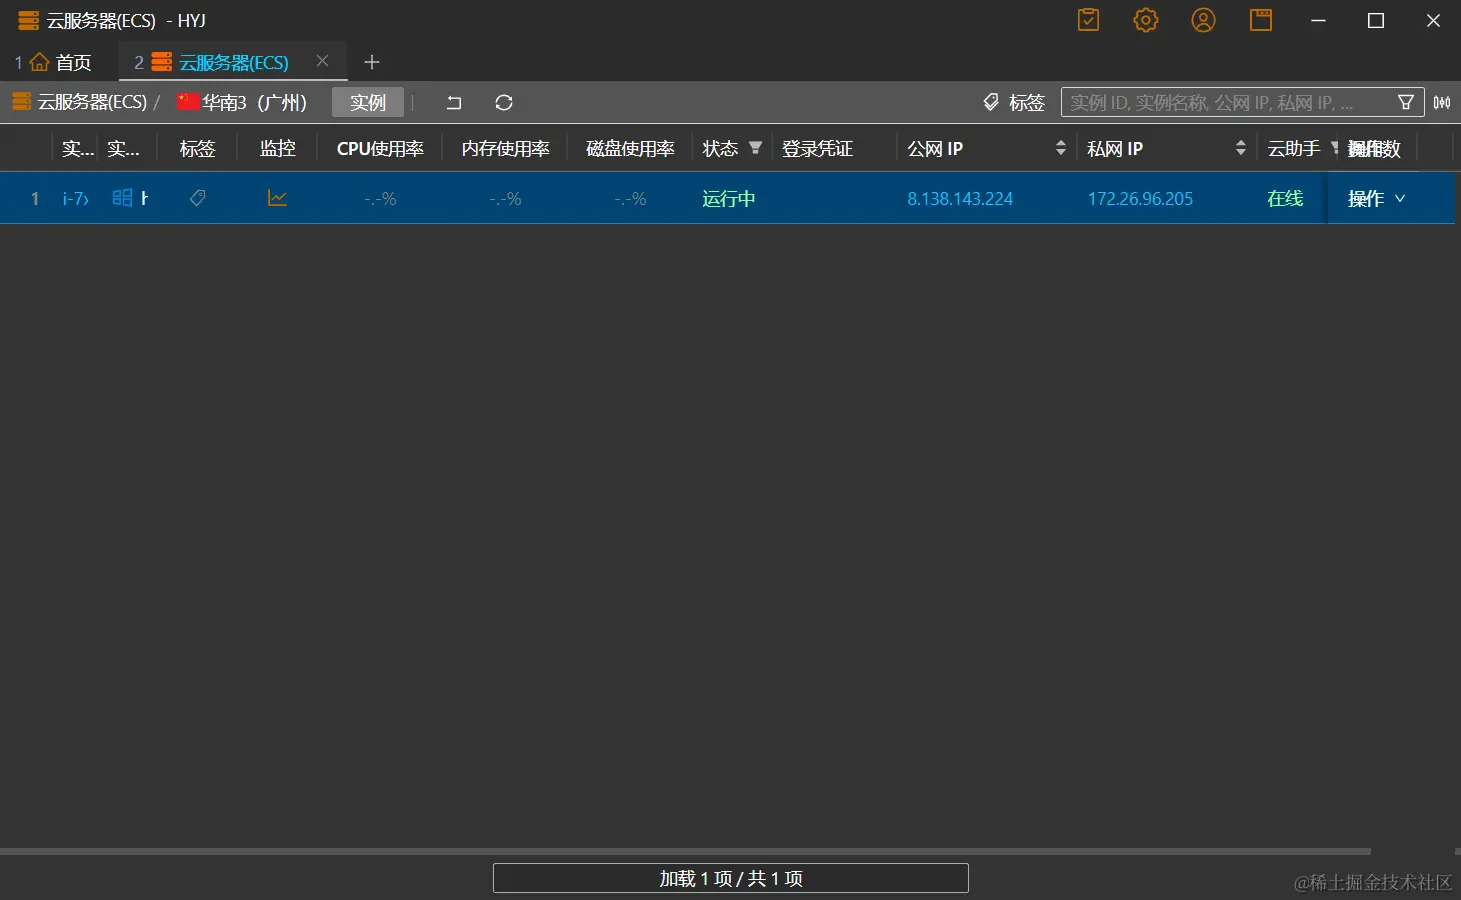Open the task checklist icon in title bar

click(x=1088, y=20)
